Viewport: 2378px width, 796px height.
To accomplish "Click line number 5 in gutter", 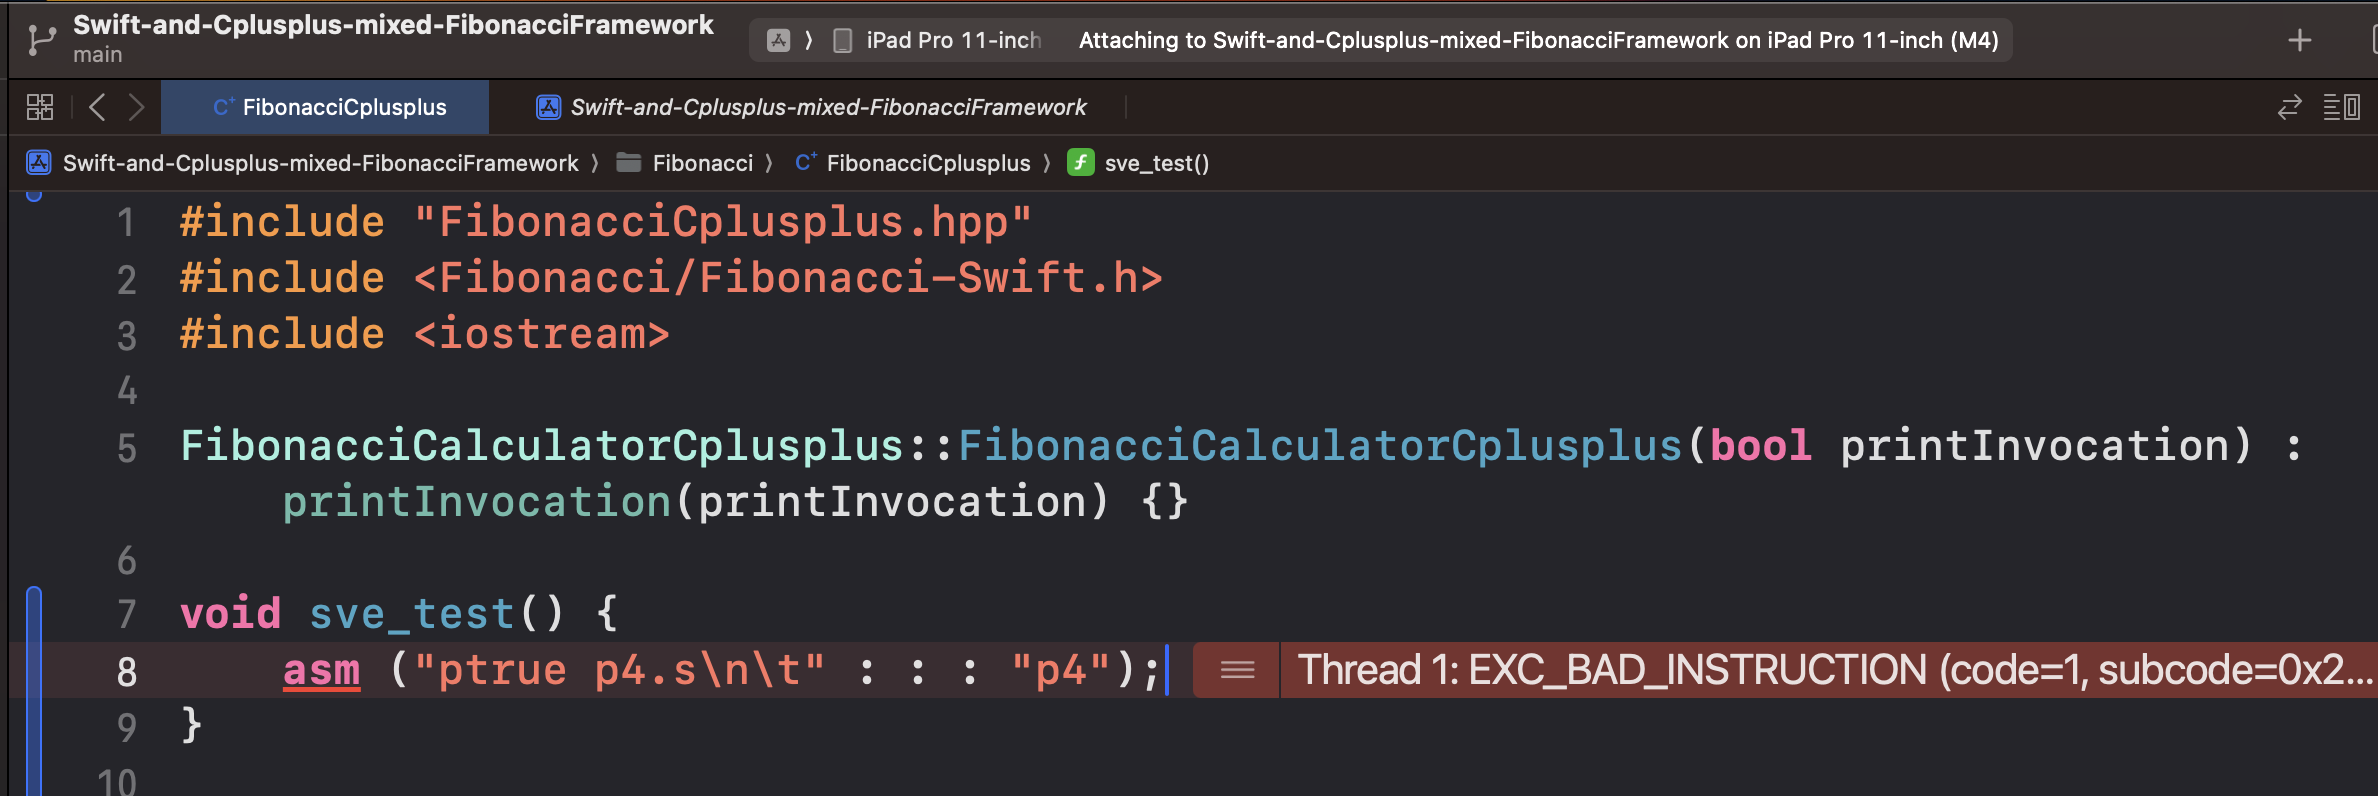I will 126,448.
